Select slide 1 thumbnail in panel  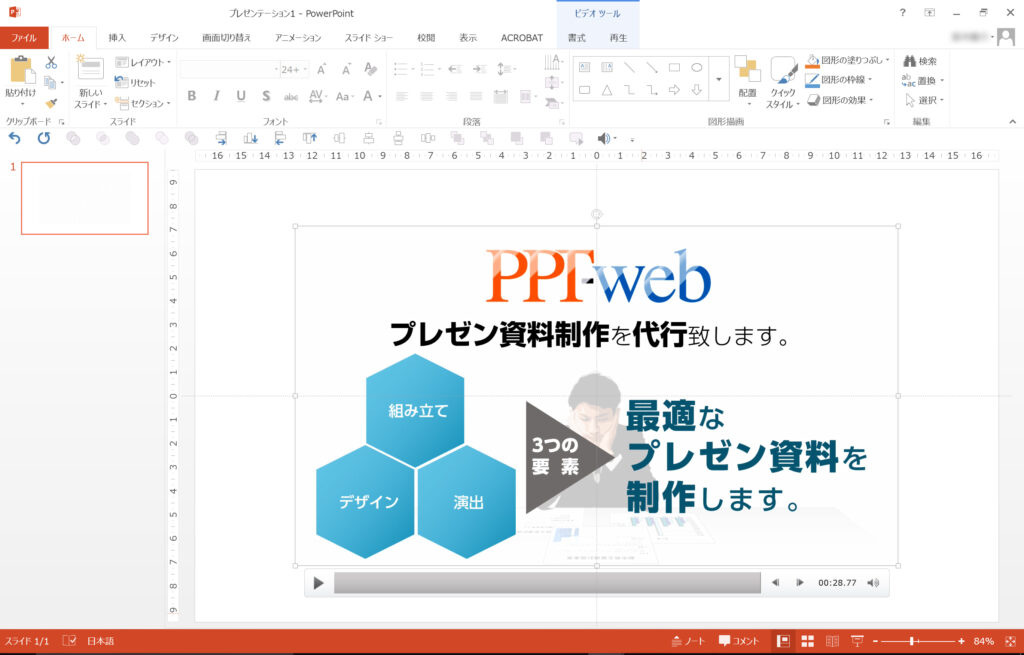coord(85,199)
